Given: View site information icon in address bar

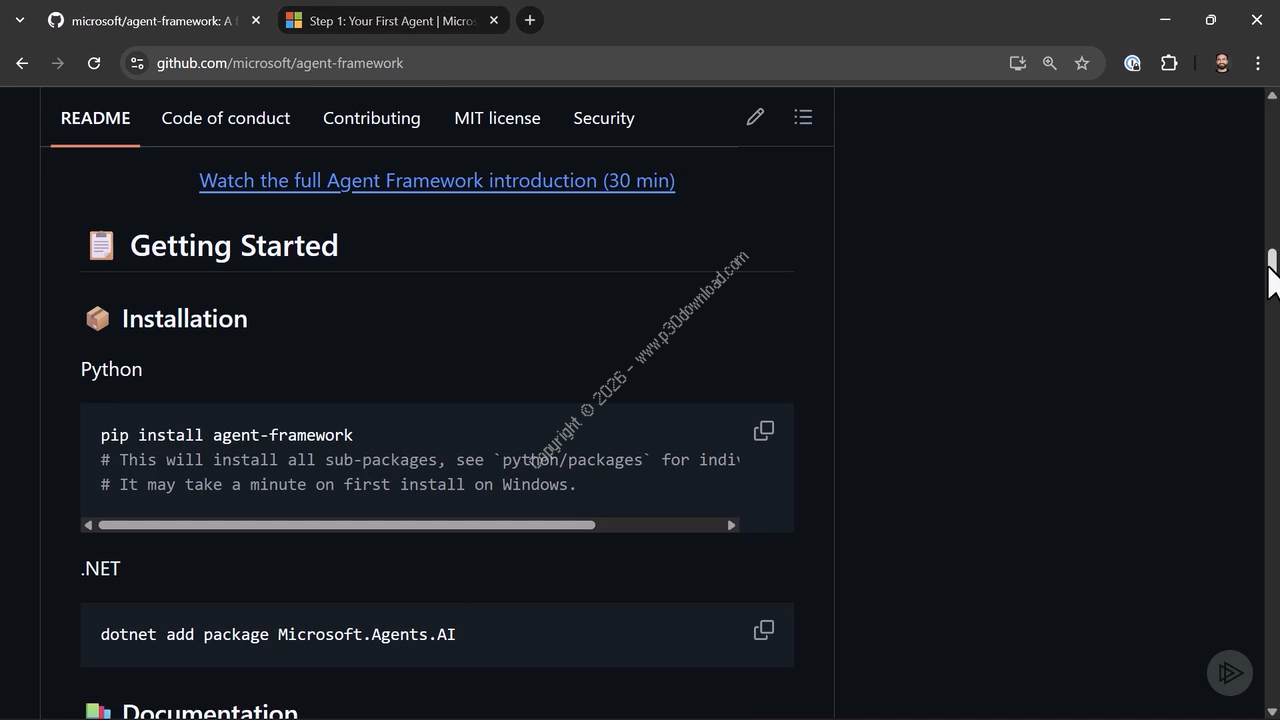Looking at the screenshot, I should tap(138, 63).
